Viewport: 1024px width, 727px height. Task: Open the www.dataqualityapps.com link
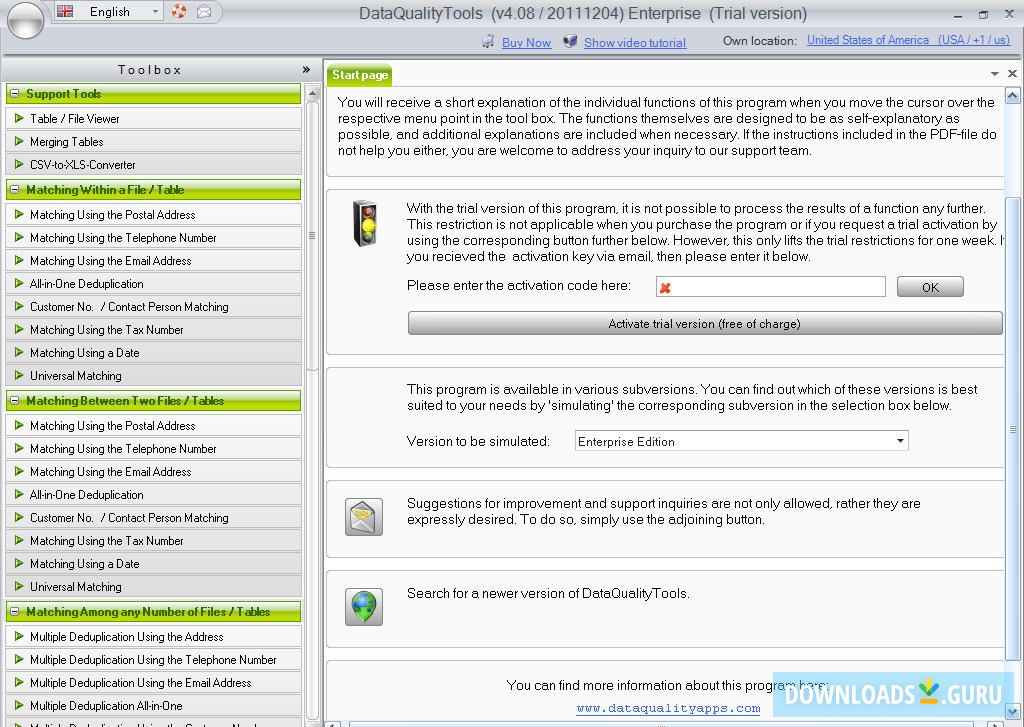point(668,708)
